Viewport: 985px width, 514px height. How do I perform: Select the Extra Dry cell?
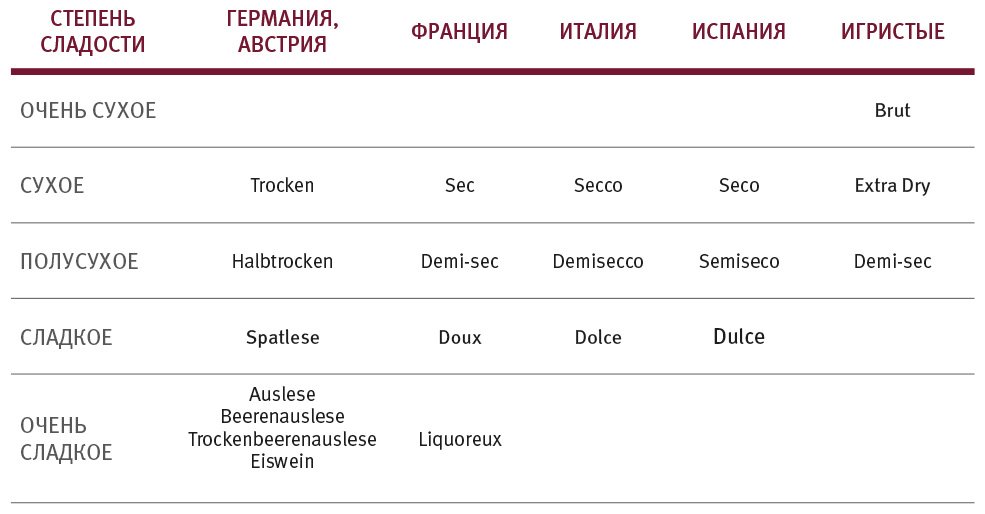click(892, 185)
